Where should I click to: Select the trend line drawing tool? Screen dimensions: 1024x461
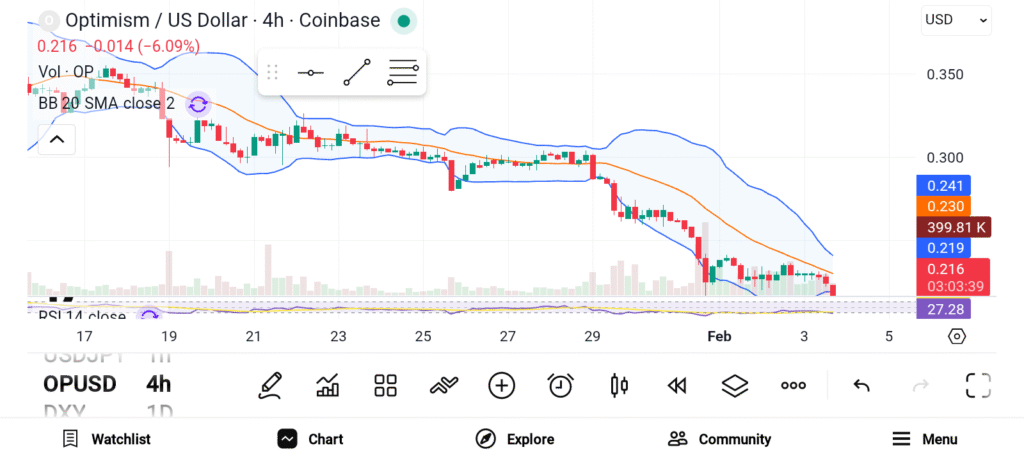pyautogui.click(x=356, y=72)
